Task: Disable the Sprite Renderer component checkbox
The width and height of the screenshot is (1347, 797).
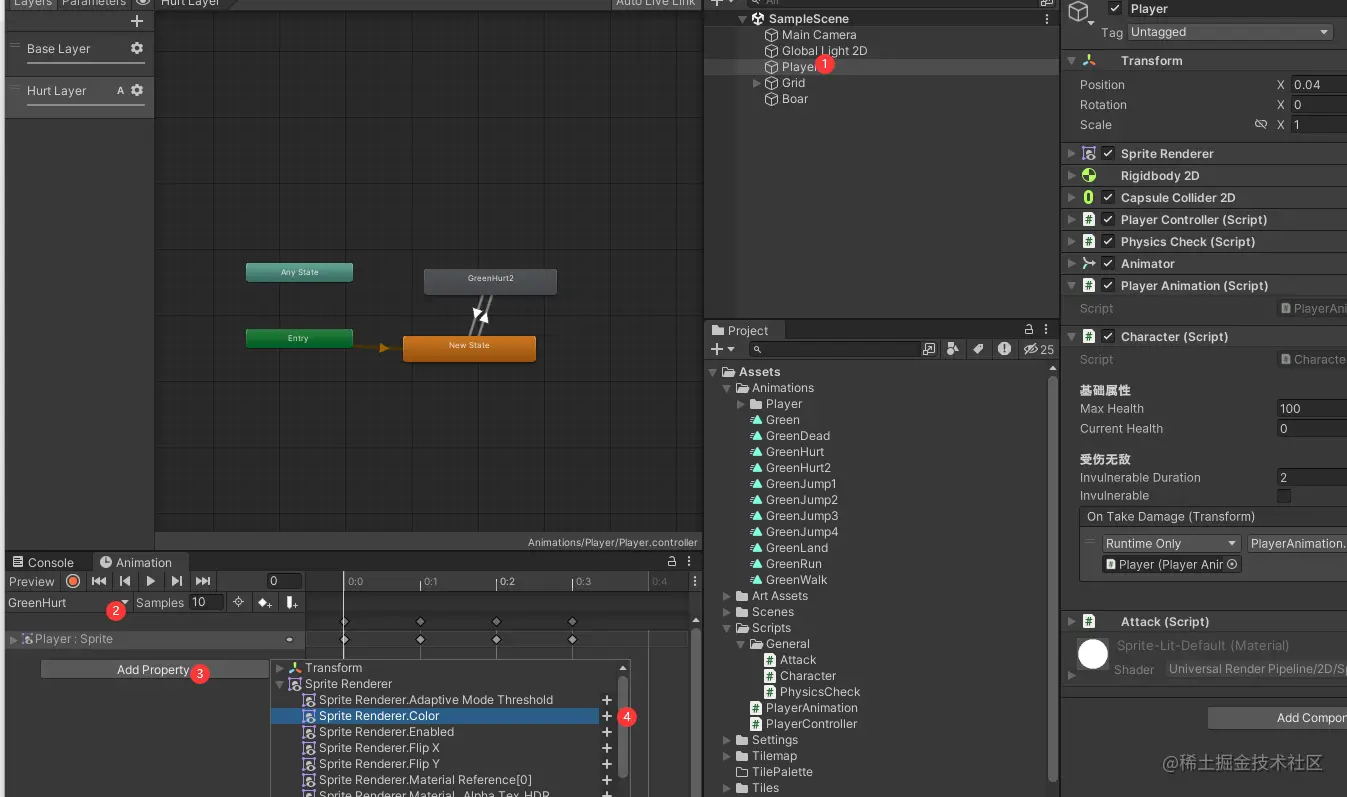Action: click(1108, 154)
